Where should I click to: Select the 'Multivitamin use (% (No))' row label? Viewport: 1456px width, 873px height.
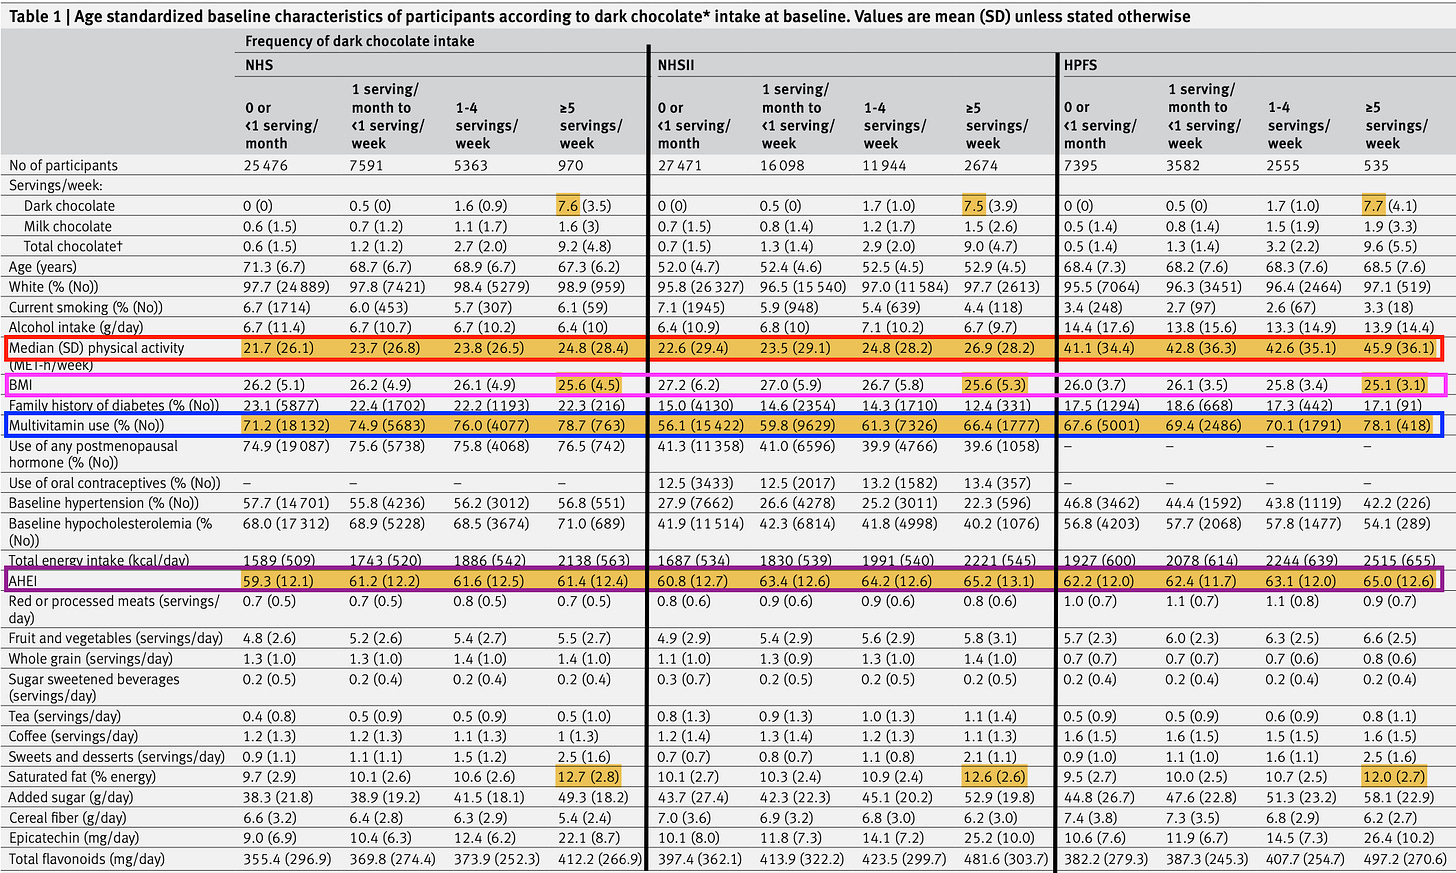(x=86, y=426)
